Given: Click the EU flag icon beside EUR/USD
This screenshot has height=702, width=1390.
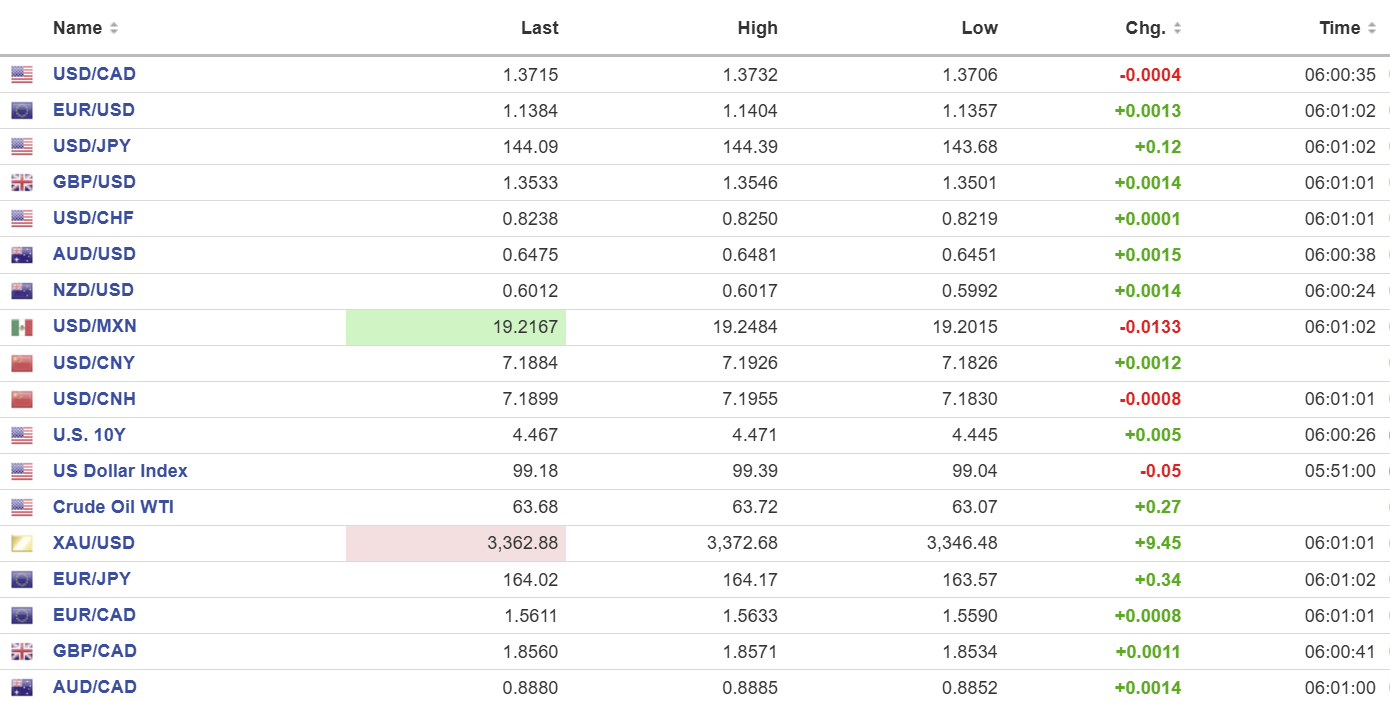Looking at the screenshot, I should (x=22, y=110).
